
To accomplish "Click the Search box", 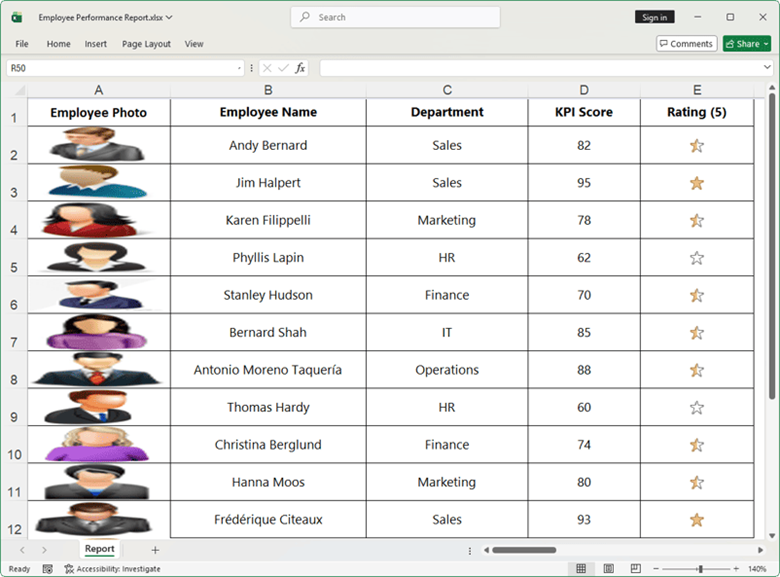I will pos(395,17).
